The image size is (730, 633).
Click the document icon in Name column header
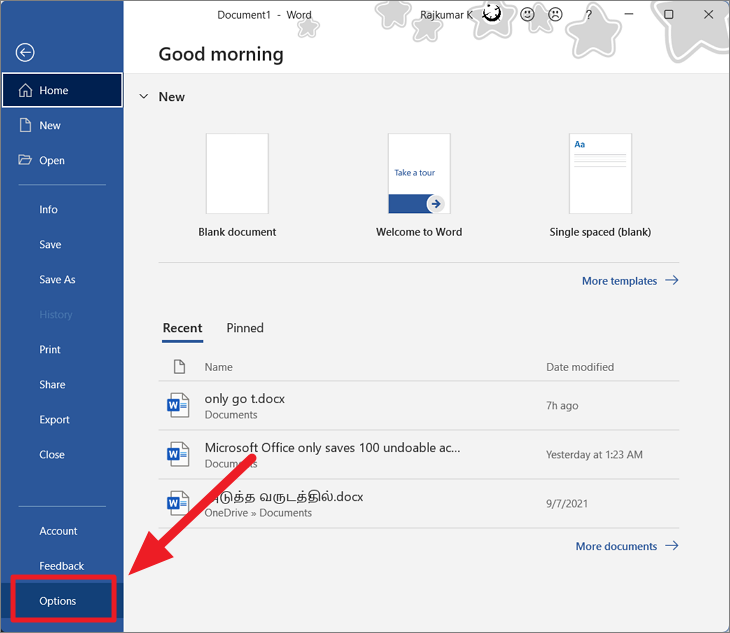coord(179,367)
